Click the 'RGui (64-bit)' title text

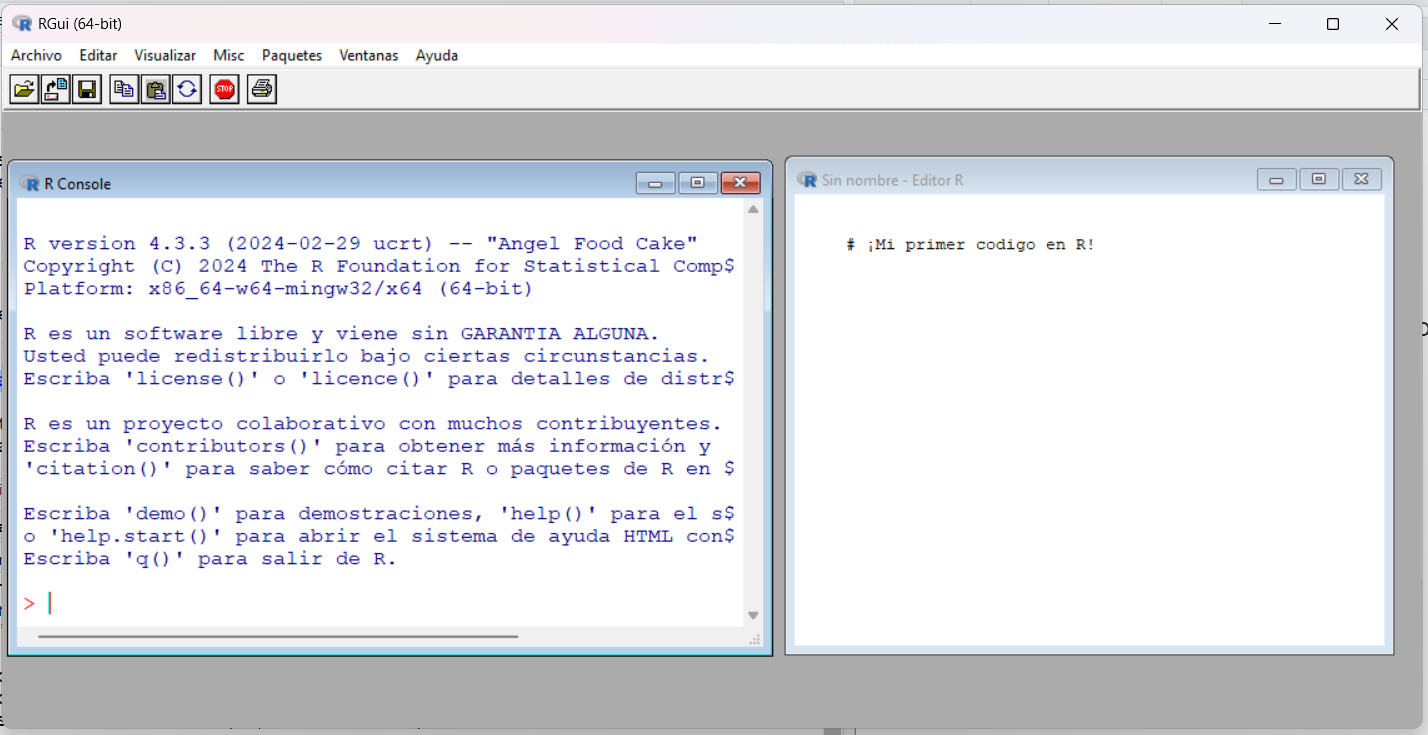(x=79, y=23)
